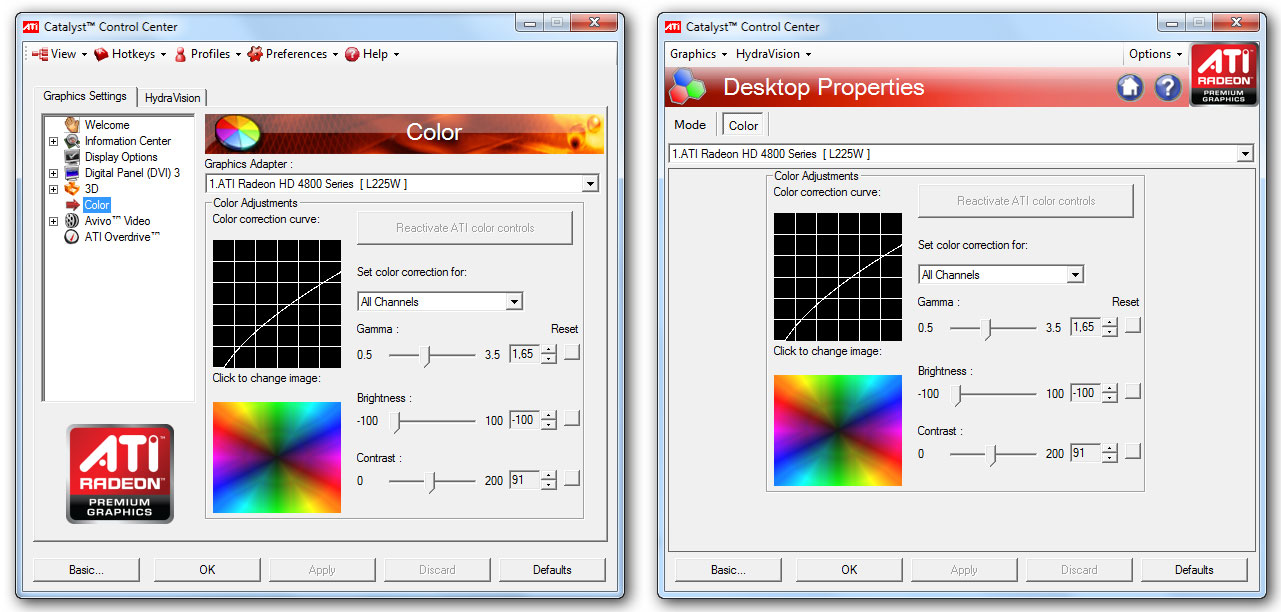Increase Contrast spinner in right window

coord(1109,449)
